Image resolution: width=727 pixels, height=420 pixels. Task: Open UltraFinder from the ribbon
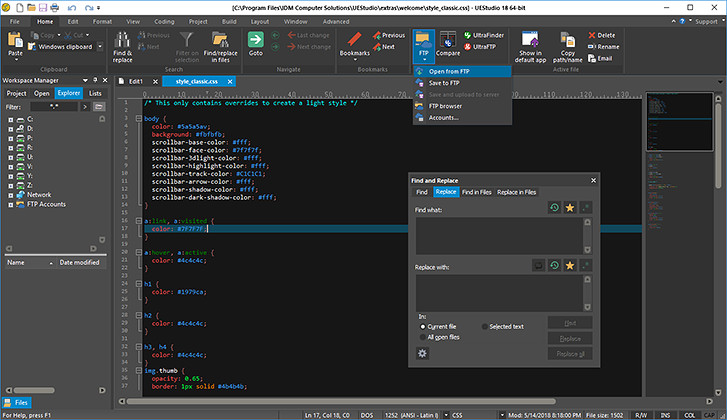483,35
